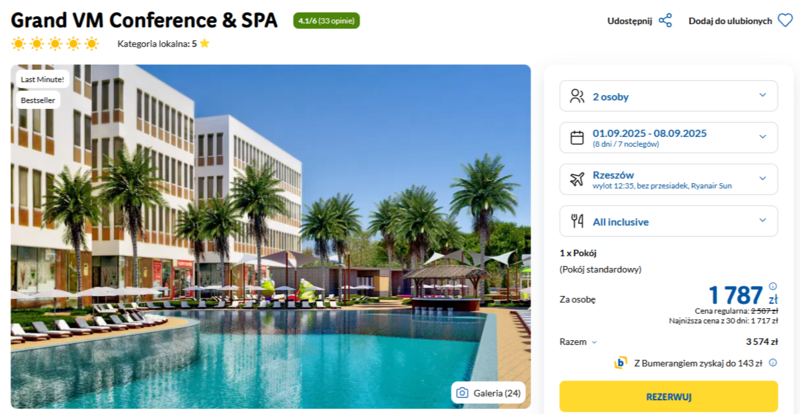Click the yellow REZERWUJ button
Screen dimensions: 800x414
click(x=668, y=397)
